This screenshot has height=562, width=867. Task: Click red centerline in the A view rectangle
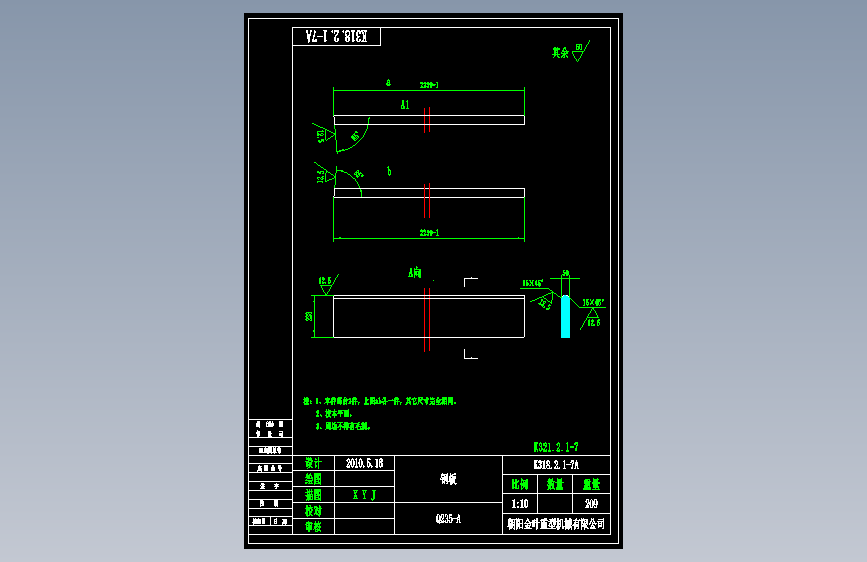[x=427, y=319]
